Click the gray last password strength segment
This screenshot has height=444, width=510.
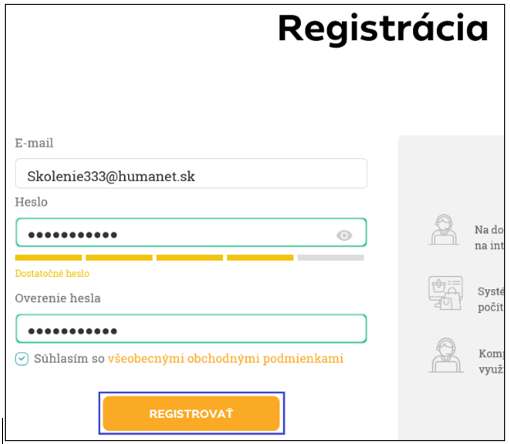[331, 257]
